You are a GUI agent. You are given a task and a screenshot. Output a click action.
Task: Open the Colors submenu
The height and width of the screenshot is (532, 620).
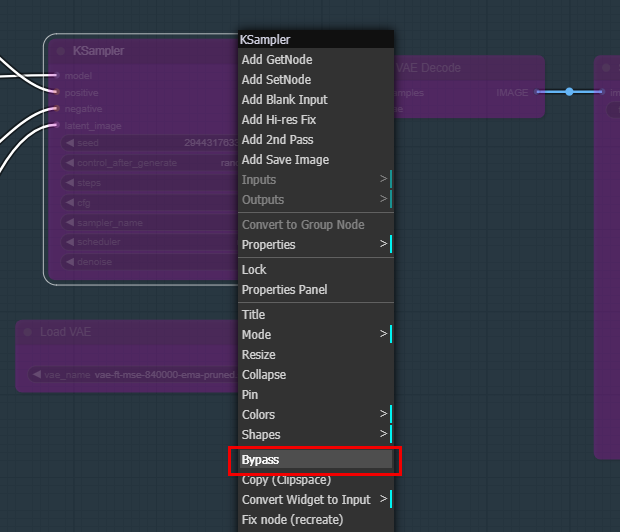(316, 415)
